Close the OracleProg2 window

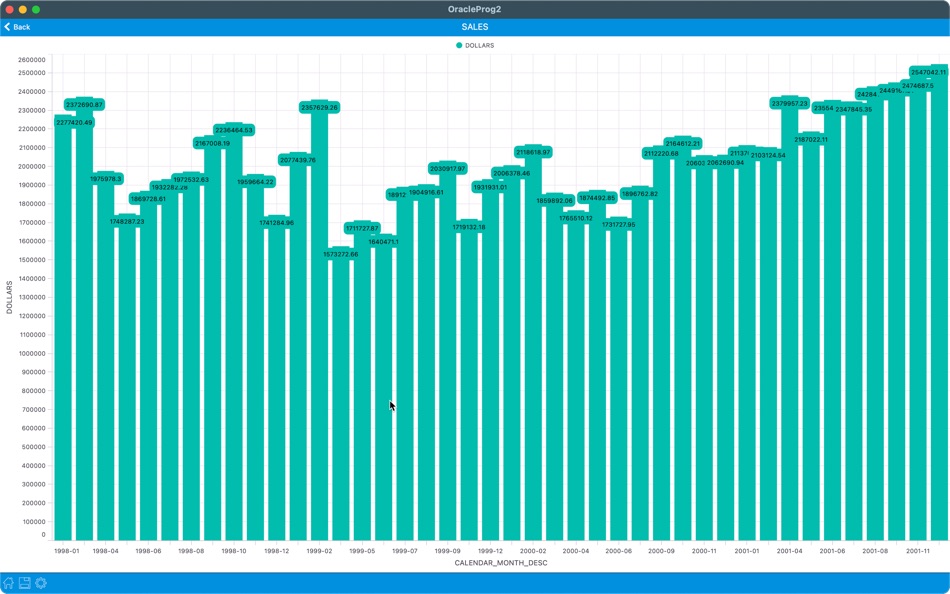[9, 9]
